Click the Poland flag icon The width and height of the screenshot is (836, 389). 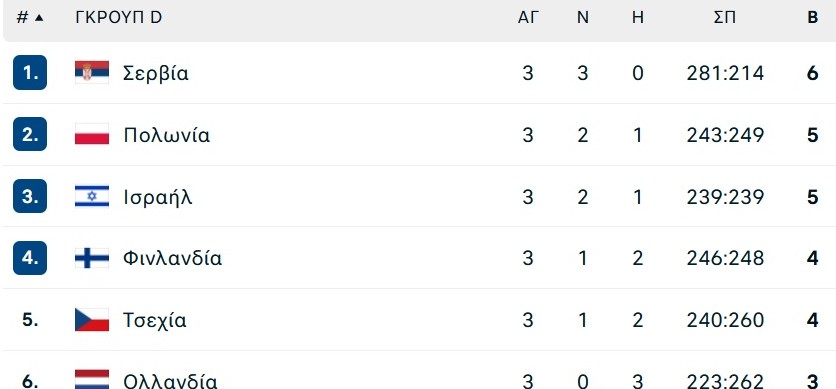pyautogui.click(x=92, y=134)
